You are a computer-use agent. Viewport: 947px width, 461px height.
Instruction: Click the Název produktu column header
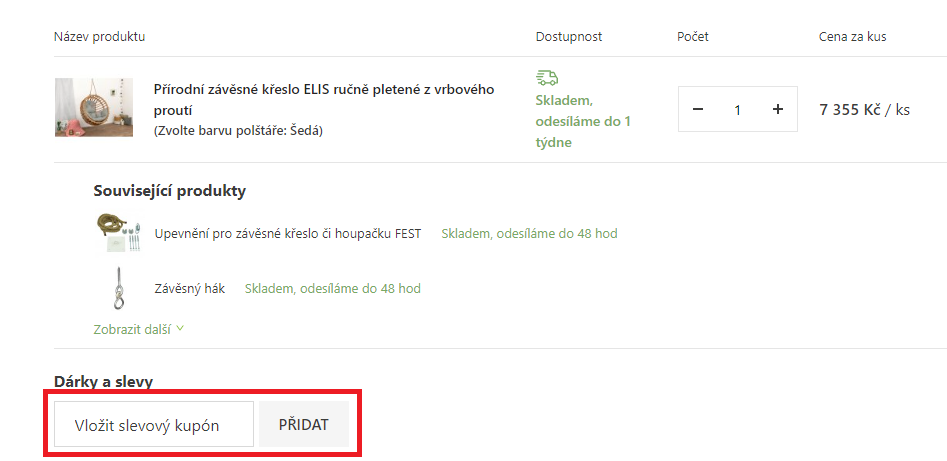(x=100, y=37)
